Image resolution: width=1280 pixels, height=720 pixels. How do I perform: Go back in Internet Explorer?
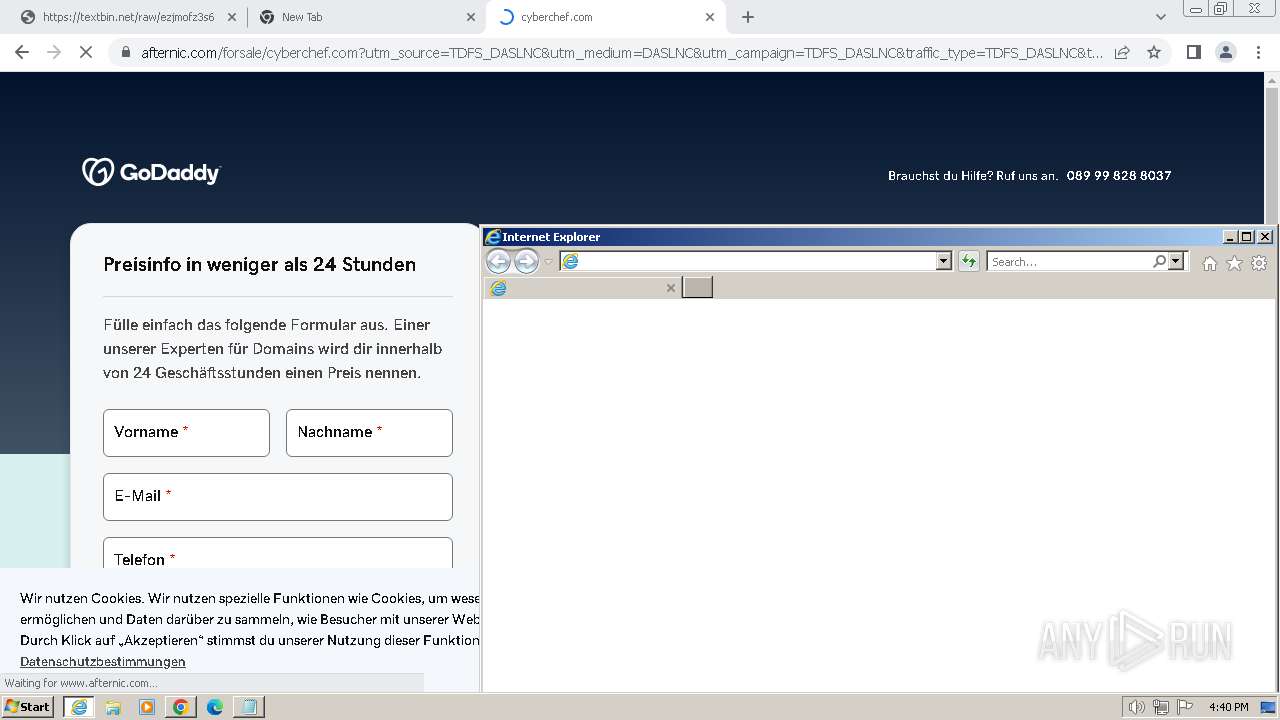point(498,261)
